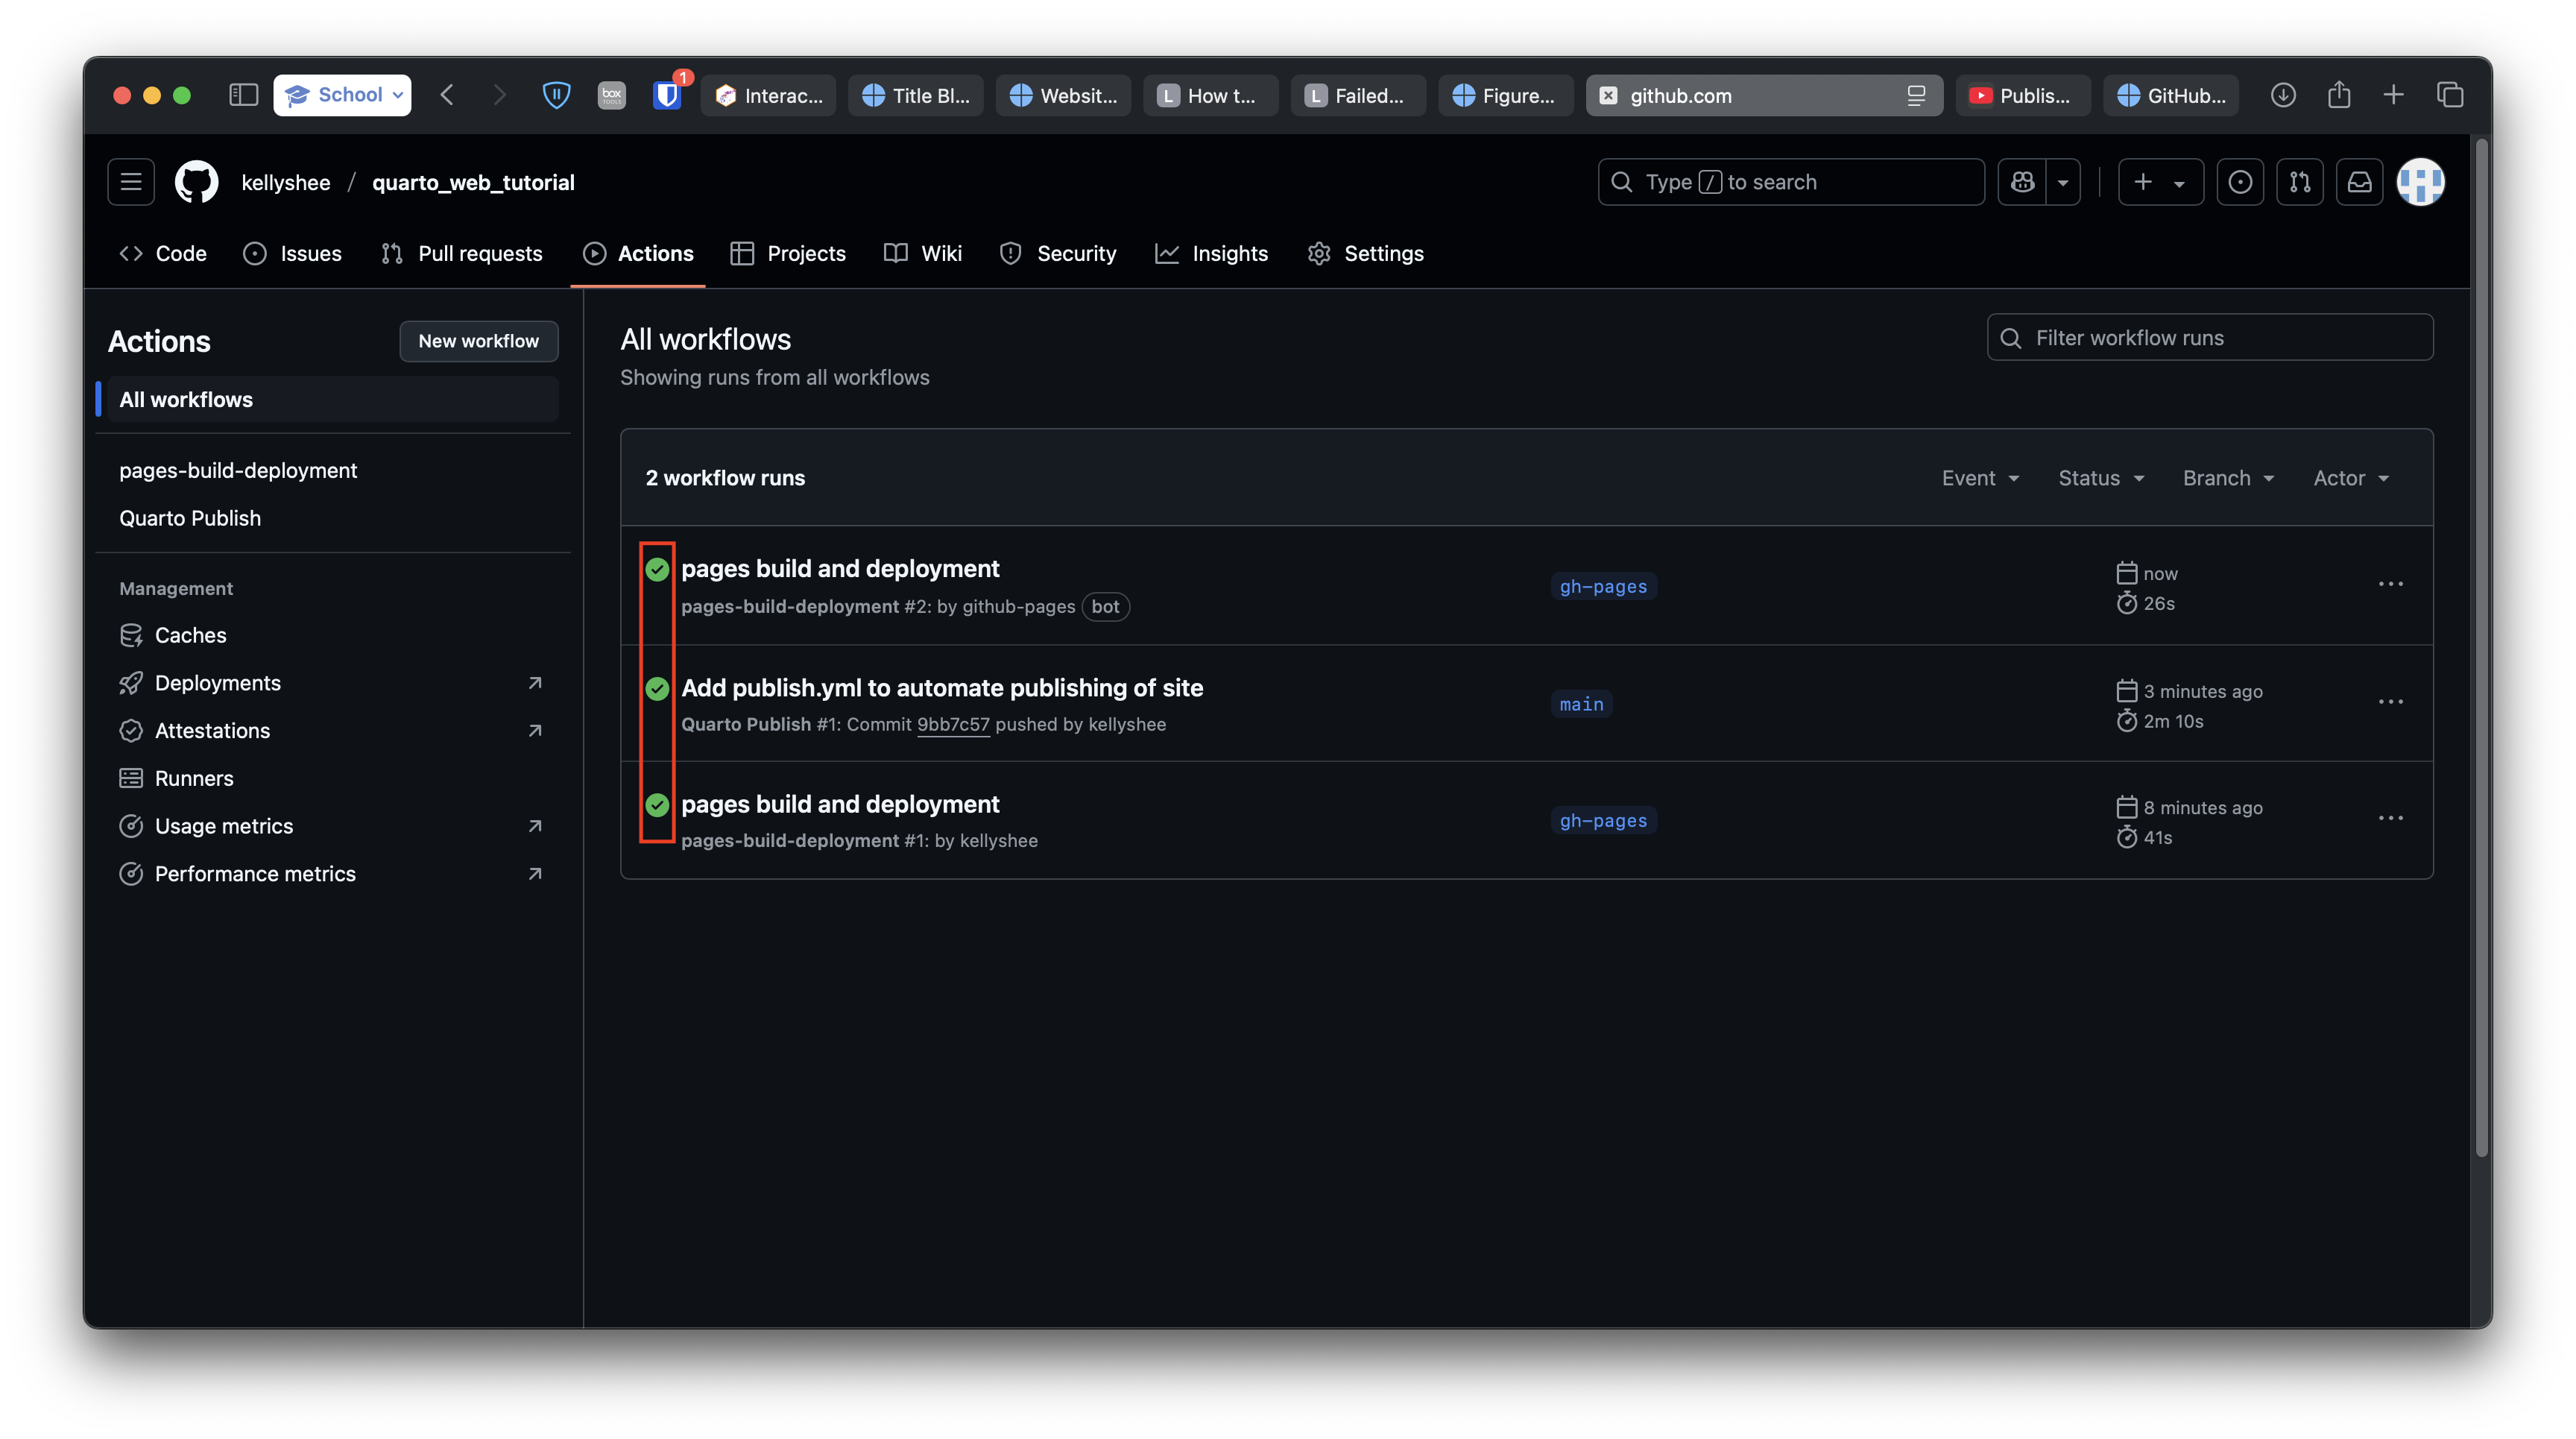Click the GitHub Octocat logo
2576x1439 pixels.
197,182
